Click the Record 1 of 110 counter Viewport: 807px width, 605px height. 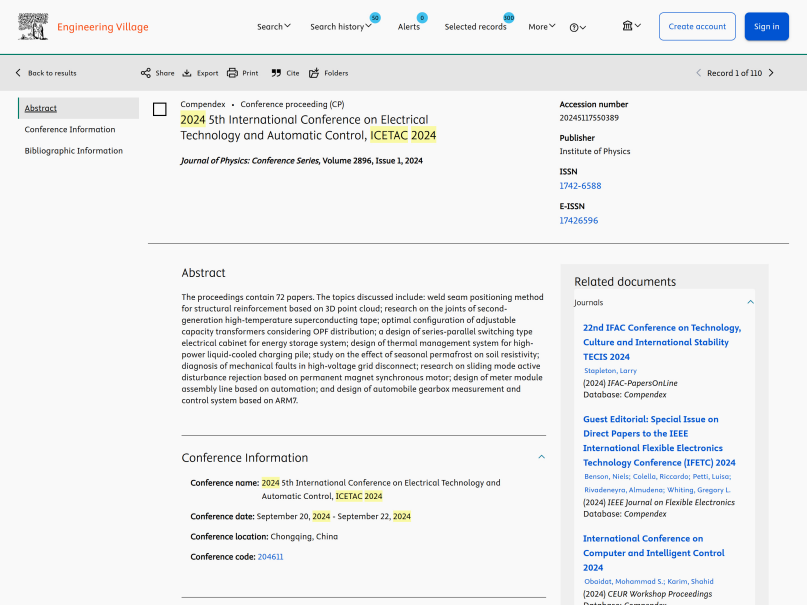(x=734, y=73)
